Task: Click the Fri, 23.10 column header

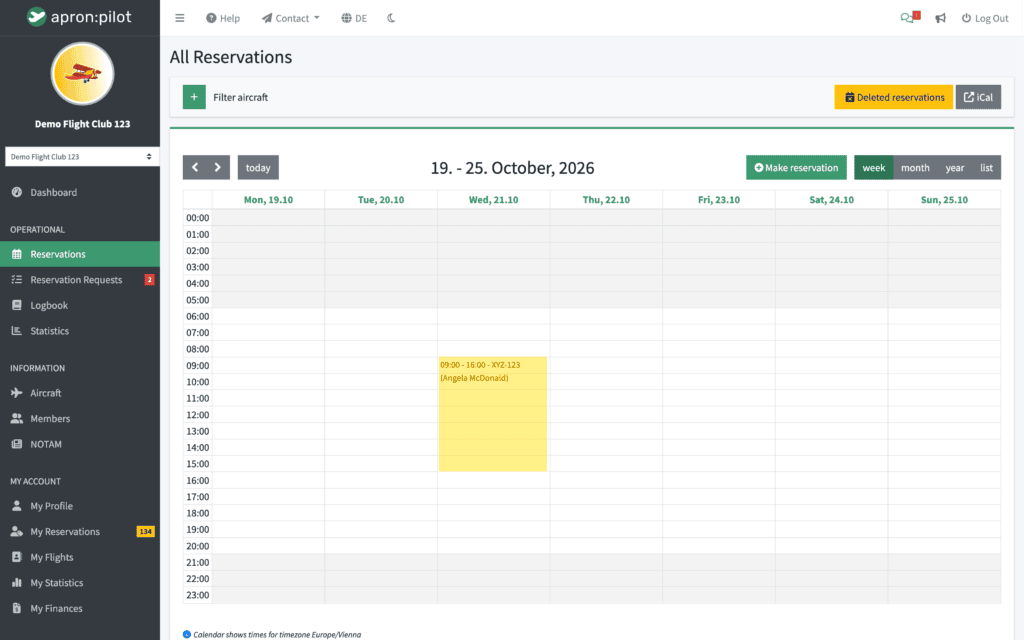Action: pyautogui.click(x=719, y=200)
